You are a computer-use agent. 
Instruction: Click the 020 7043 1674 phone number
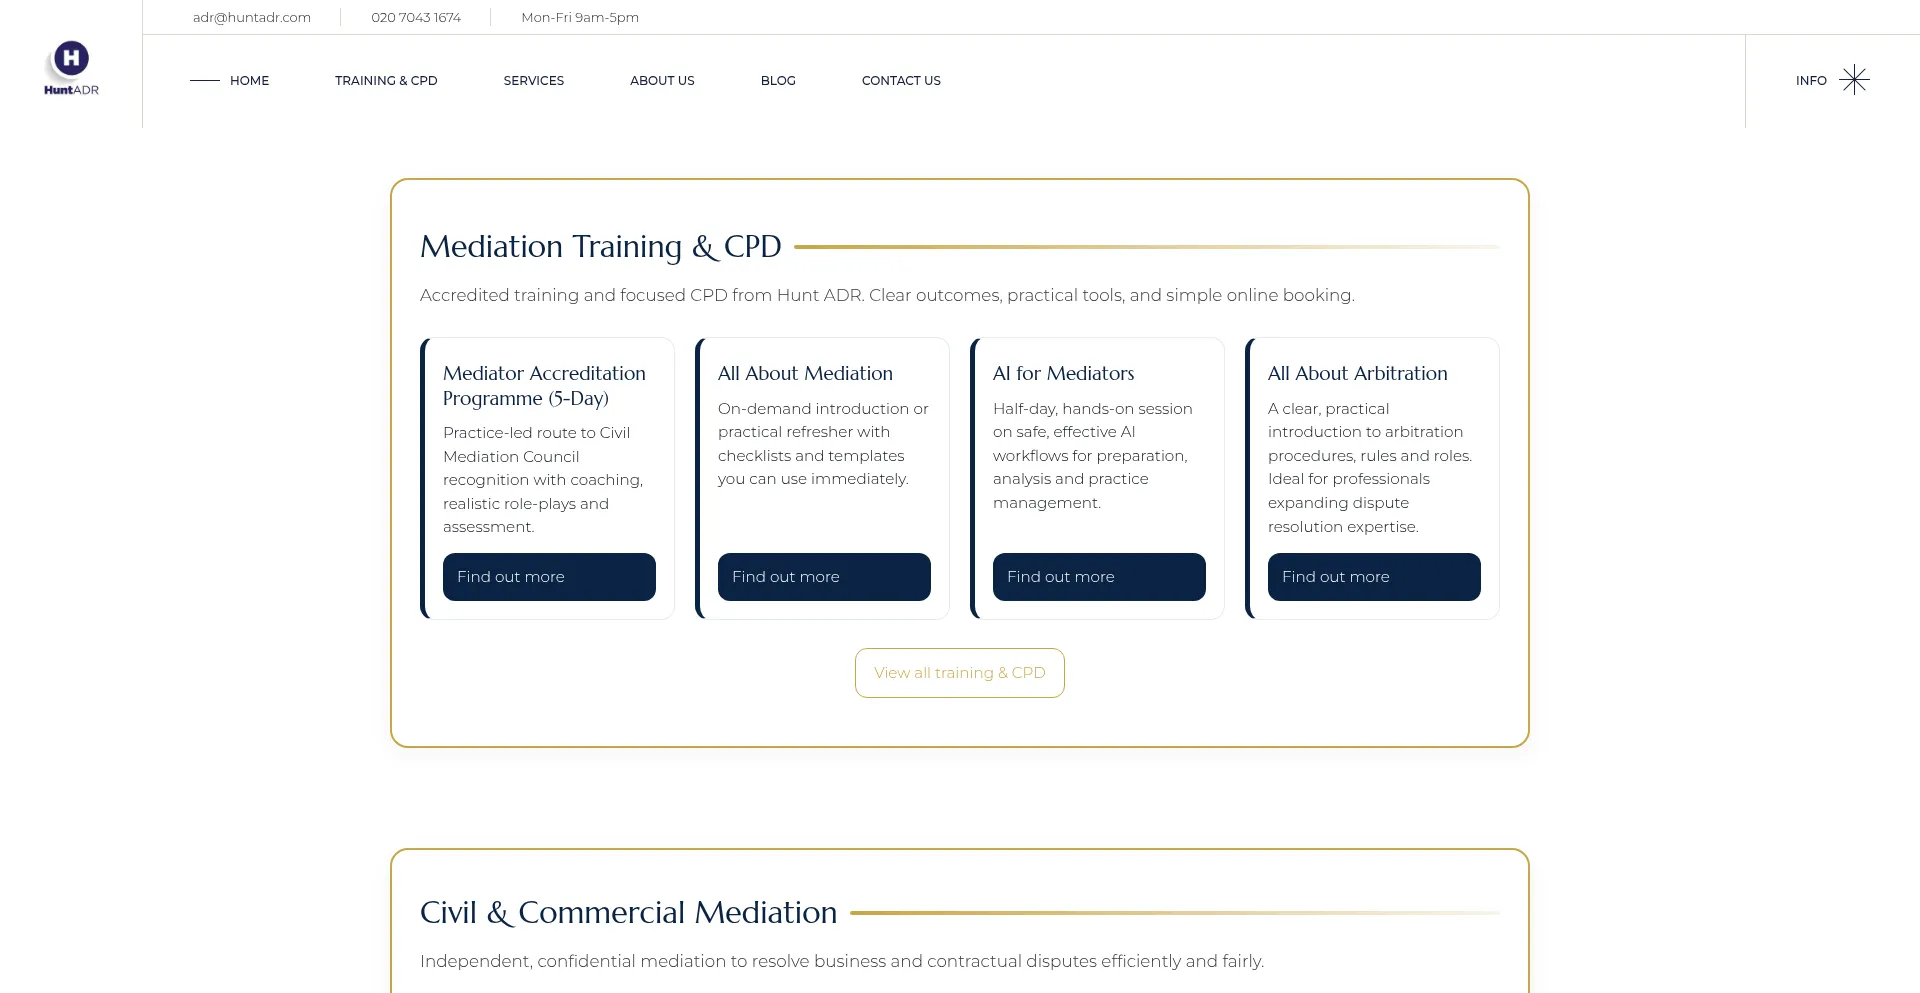click(x=416, y=17)
